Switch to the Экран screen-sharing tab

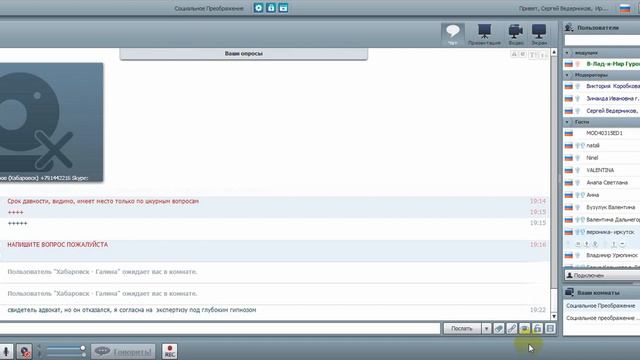[539, 34]
